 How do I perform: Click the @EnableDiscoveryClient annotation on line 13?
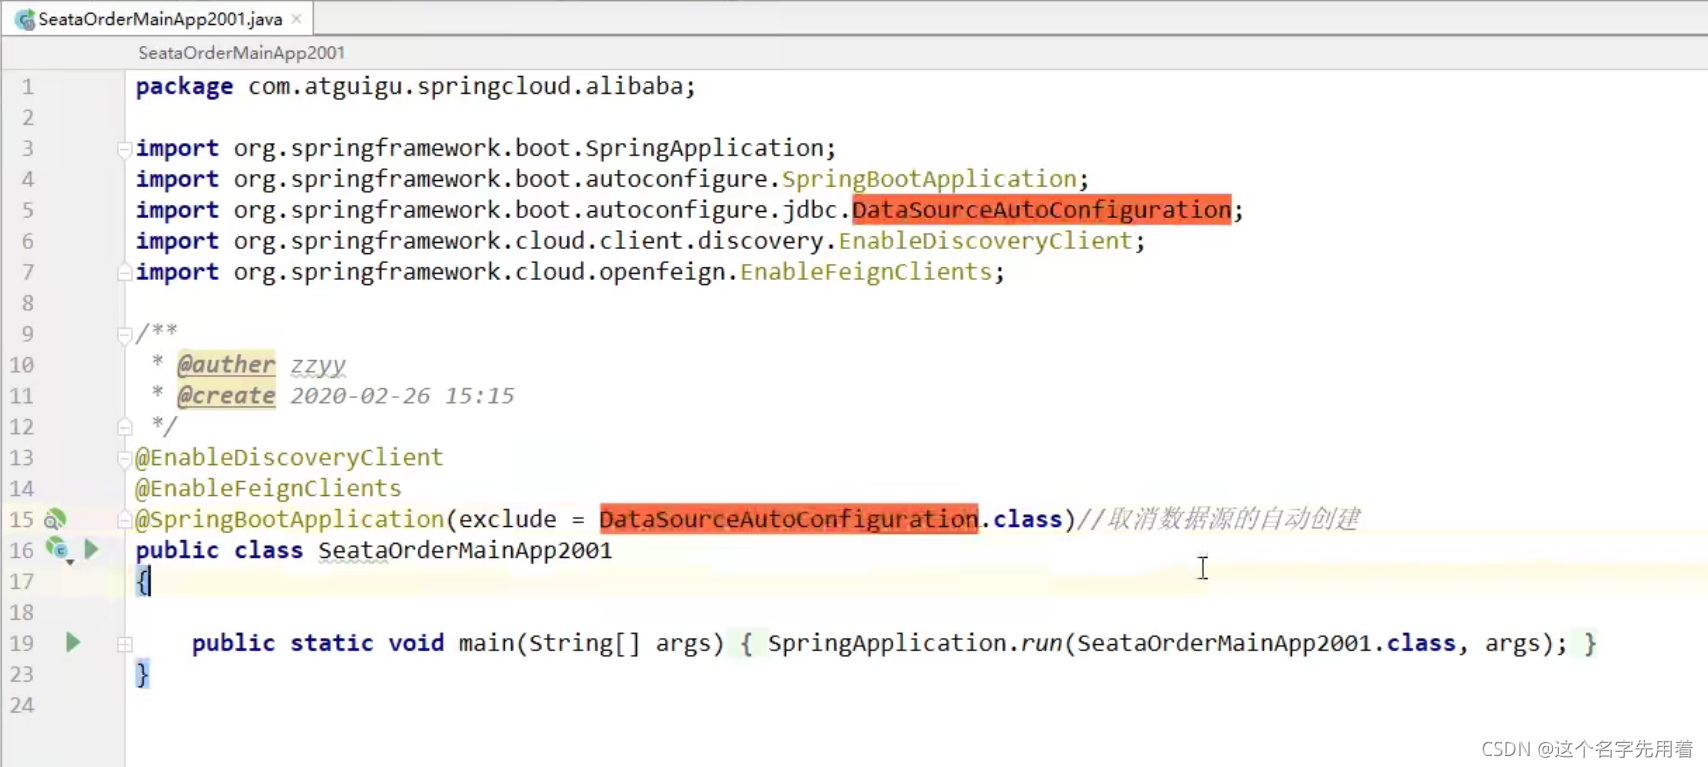click(289, 457)
